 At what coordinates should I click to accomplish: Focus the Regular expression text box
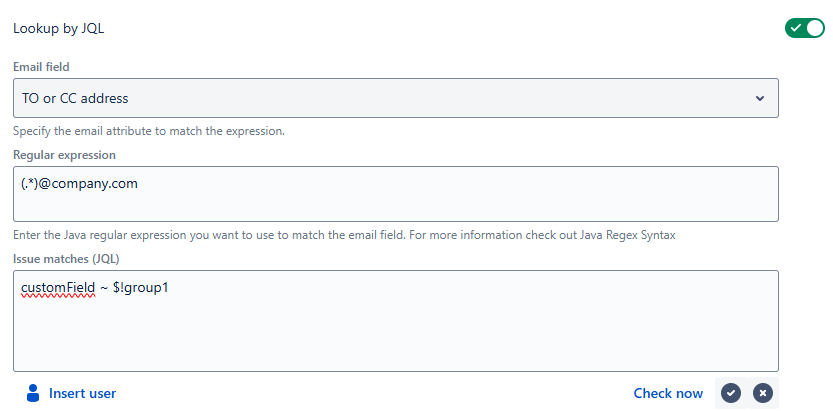(396, 194)
